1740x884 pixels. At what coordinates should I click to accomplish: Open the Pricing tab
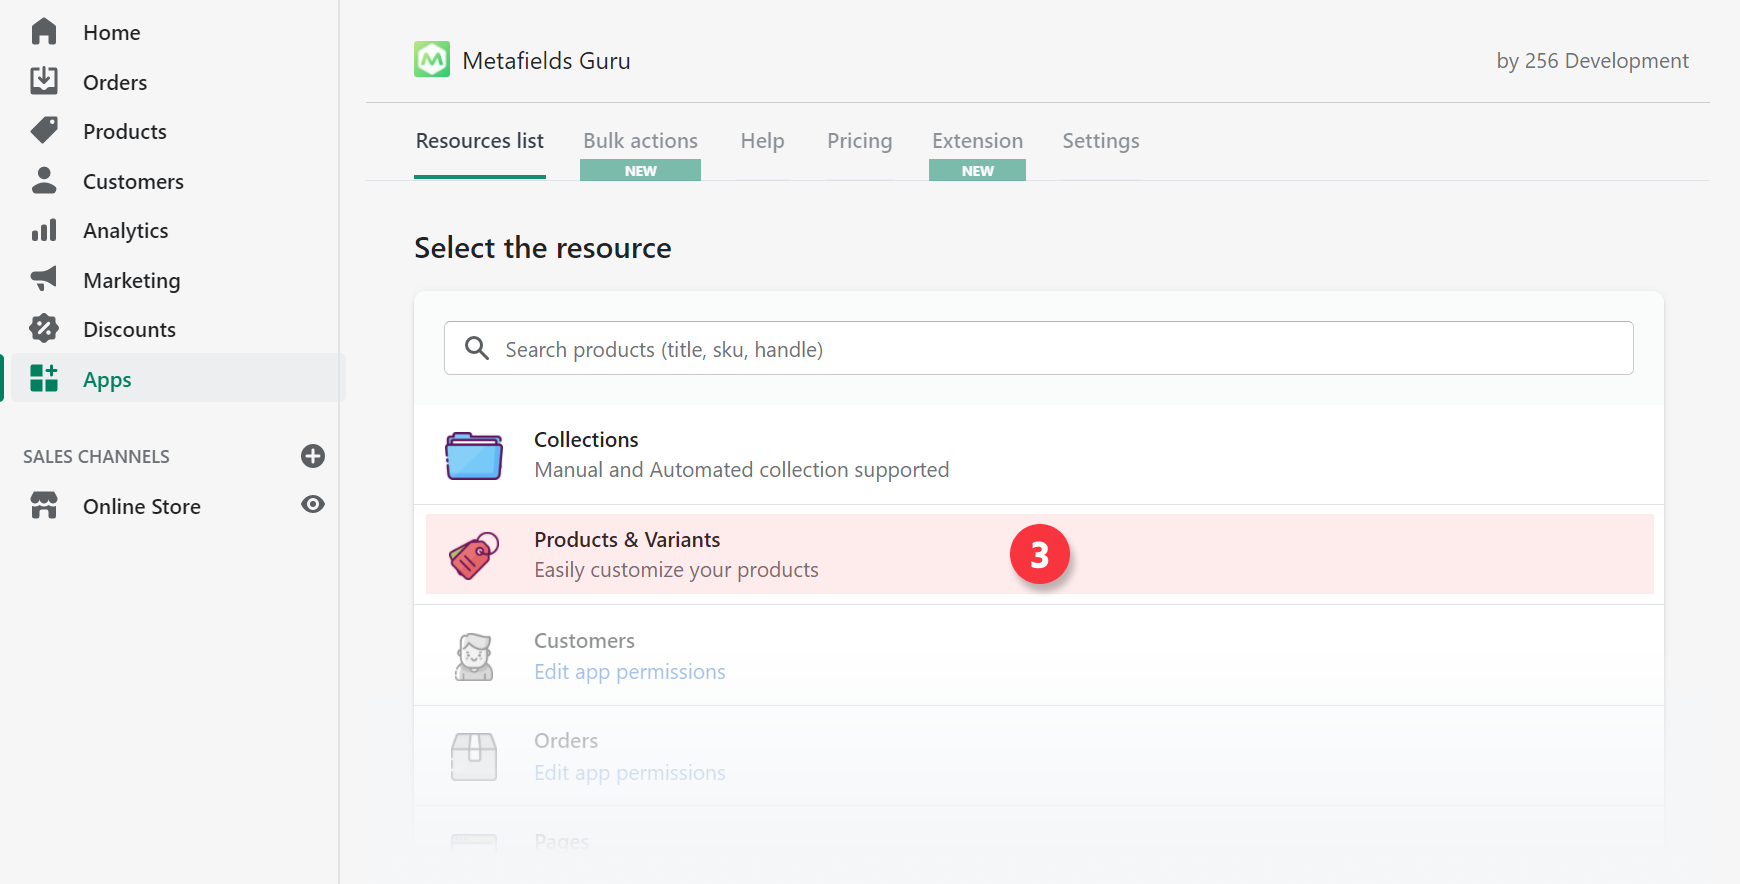859,141
